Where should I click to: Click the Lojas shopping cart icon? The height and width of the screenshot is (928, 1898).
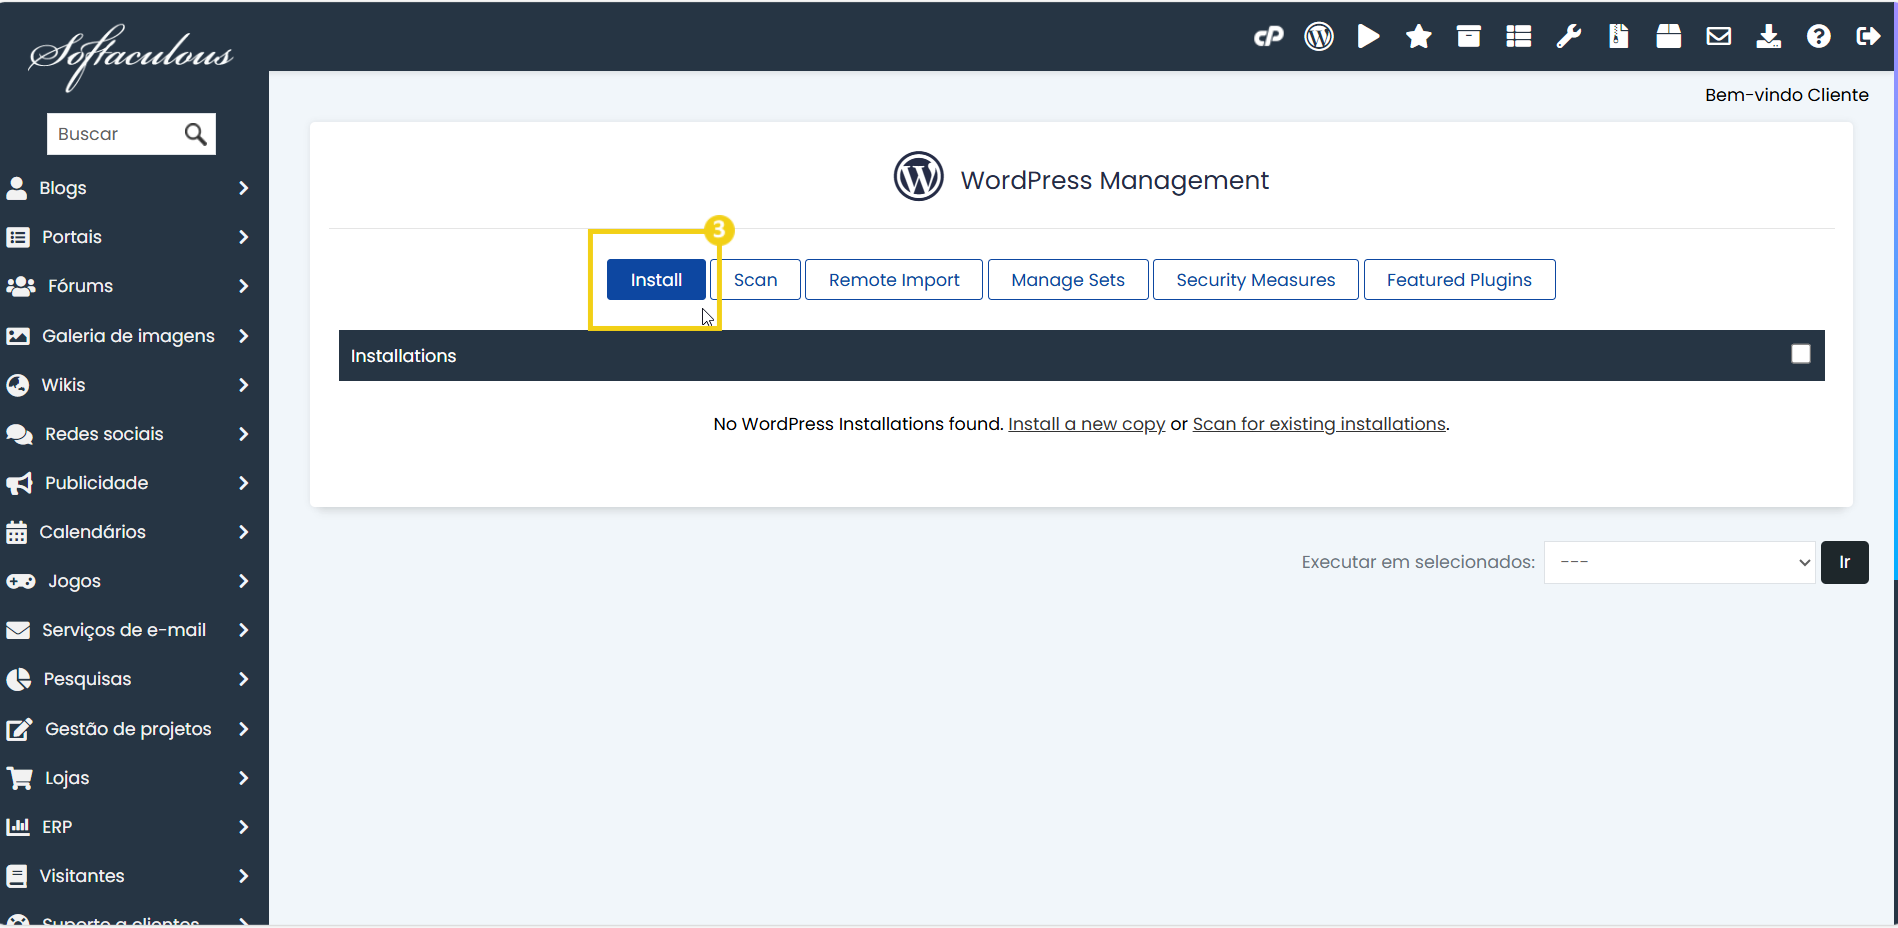click(x=20, y=778)
